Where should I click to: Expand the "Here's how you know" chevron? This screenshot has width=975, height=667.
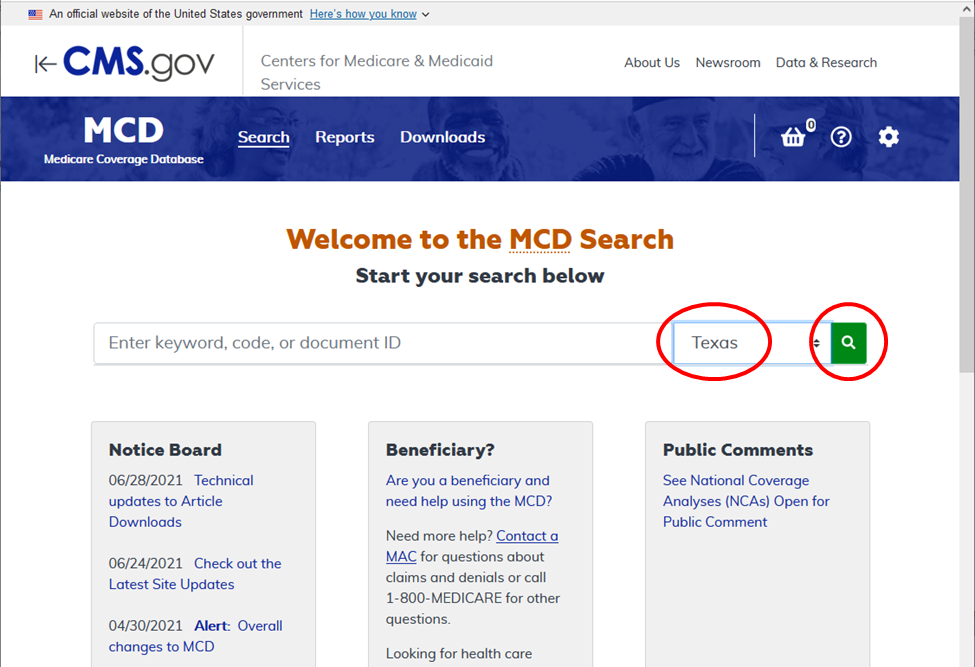click(425, 14)
